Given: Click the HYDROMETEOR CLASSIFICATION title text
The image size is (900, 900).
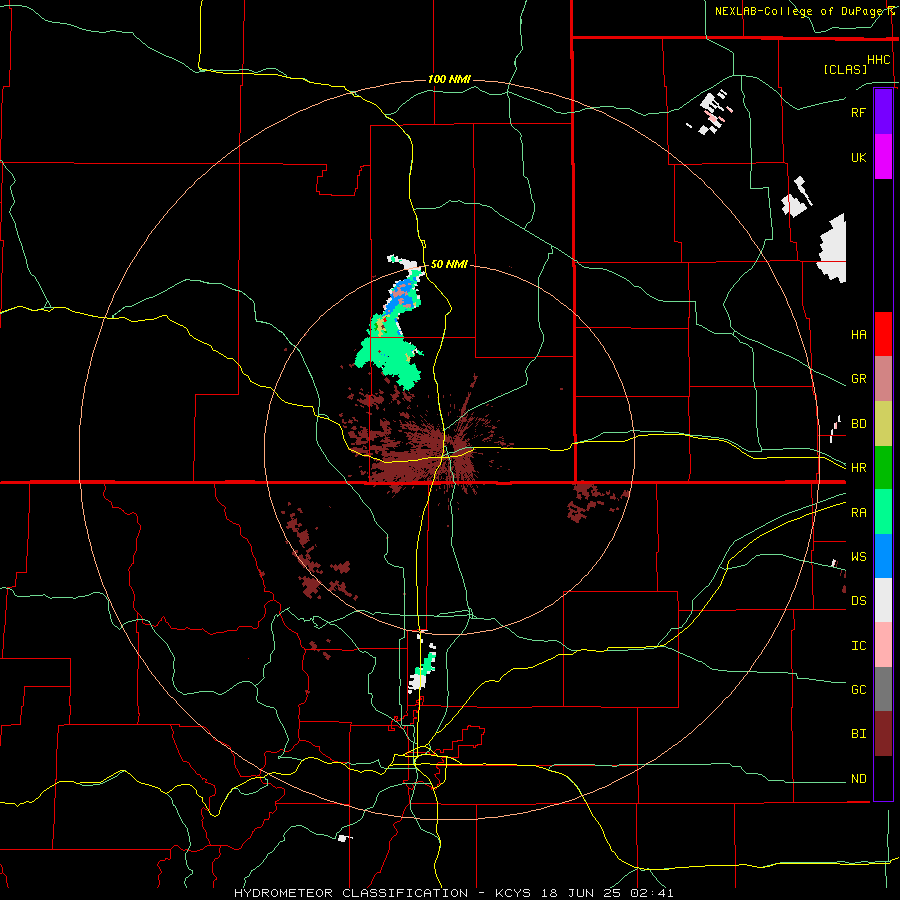Looking at the screenshot, I should (351, 893).
